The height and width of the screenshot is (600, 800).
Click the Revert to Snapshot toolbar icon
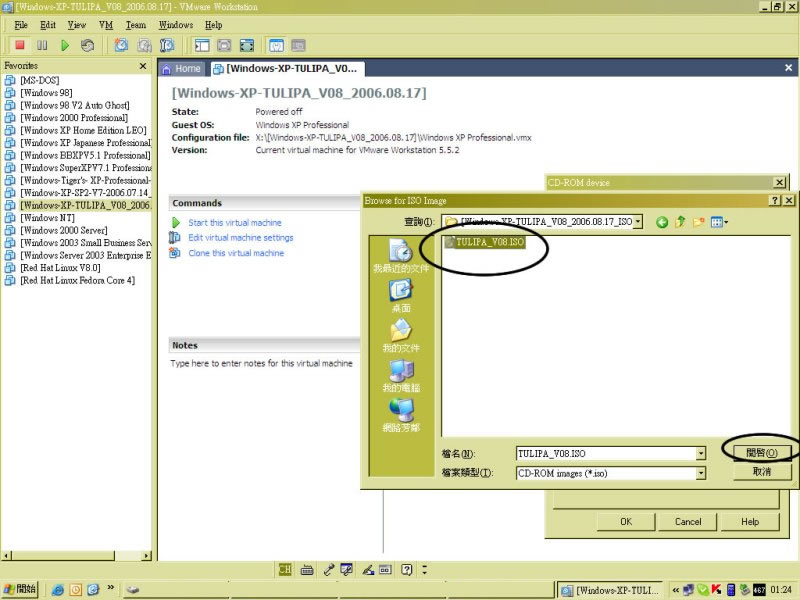pos(144,45)
